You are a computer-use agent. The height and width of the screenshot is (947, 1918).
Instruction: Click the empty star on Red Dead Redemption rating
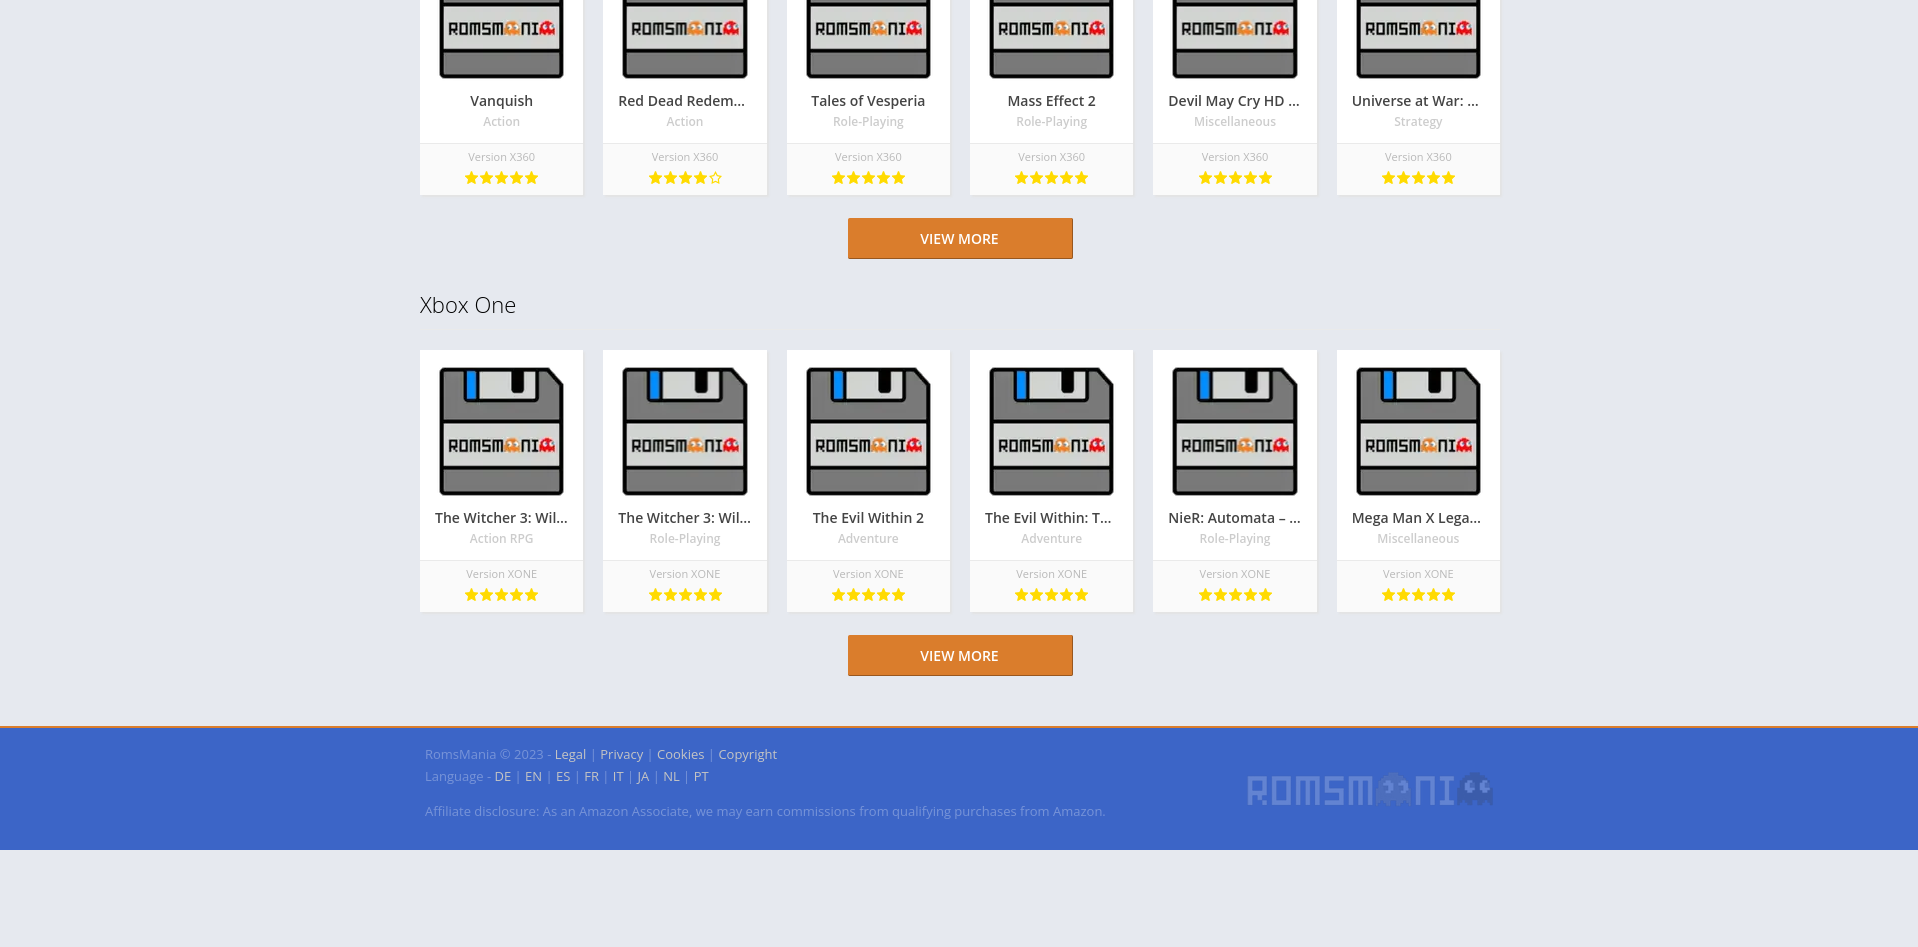[716, 177]
